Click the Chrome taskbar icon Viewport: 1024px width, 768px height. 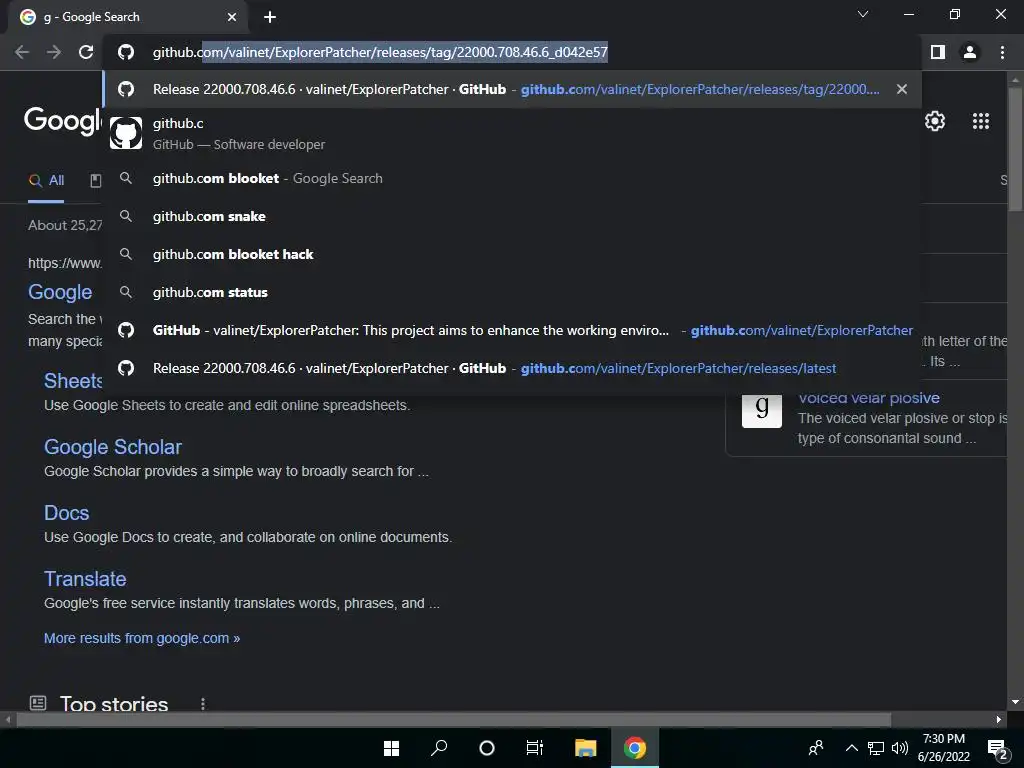634,748
